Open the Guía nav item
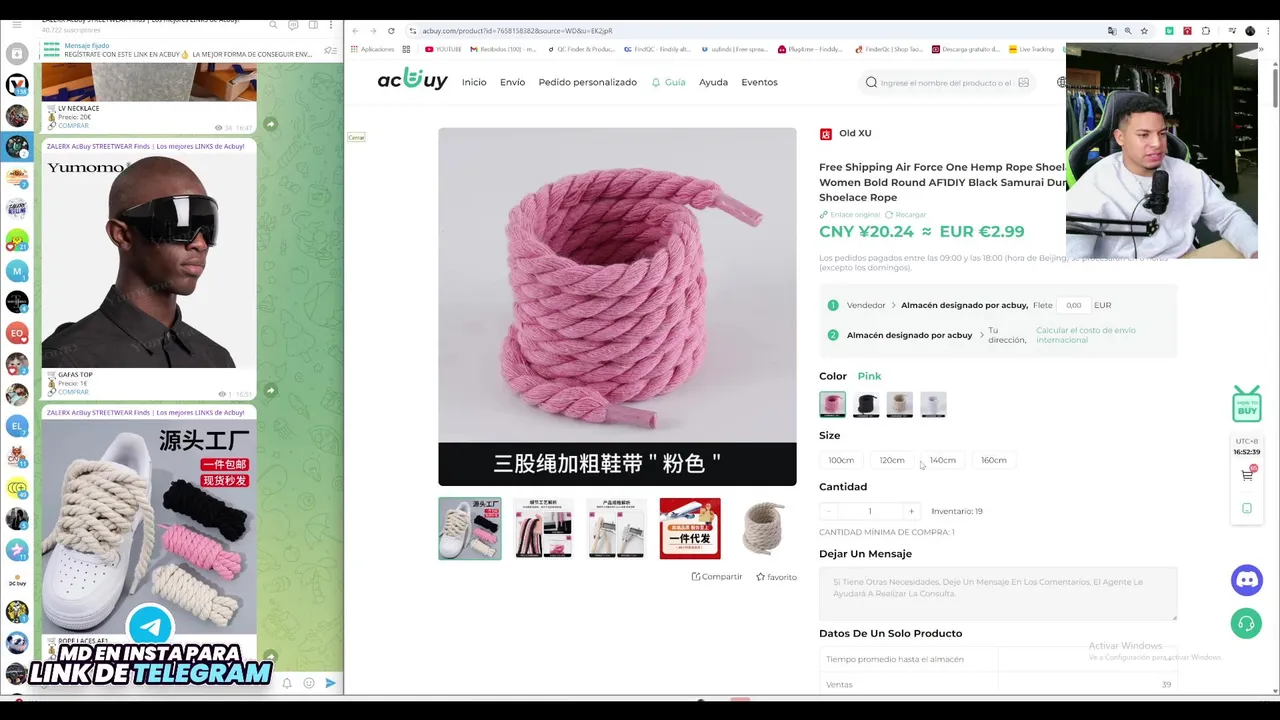 pos(669,82)
